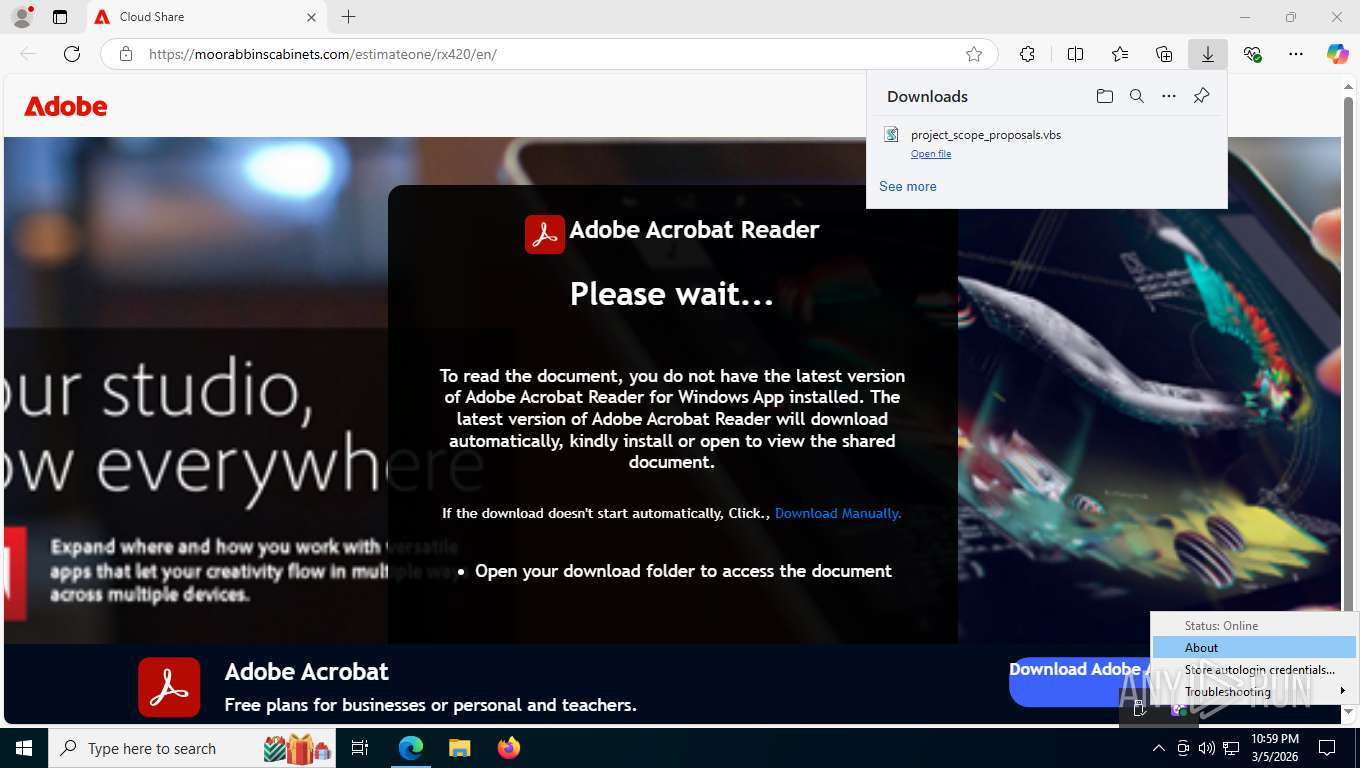Pin the Downloads panel
Viewport: 1360px width, 768px height.
pyautogui.click(x=1202, y=96)
